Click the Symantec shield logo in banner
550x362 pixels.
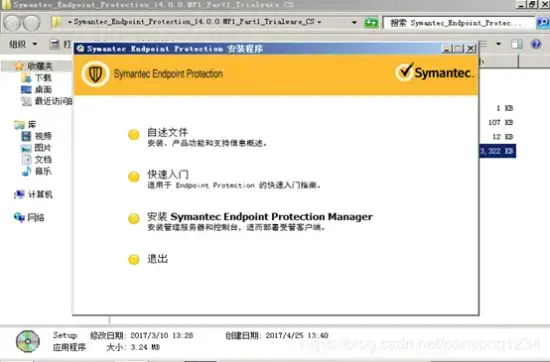coord(95,74)
